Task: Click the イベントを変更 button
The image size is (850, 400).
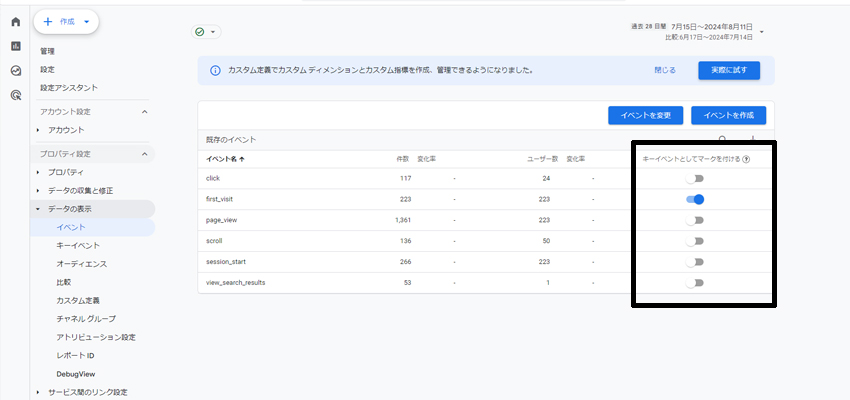Action: (x=646, y=115)
